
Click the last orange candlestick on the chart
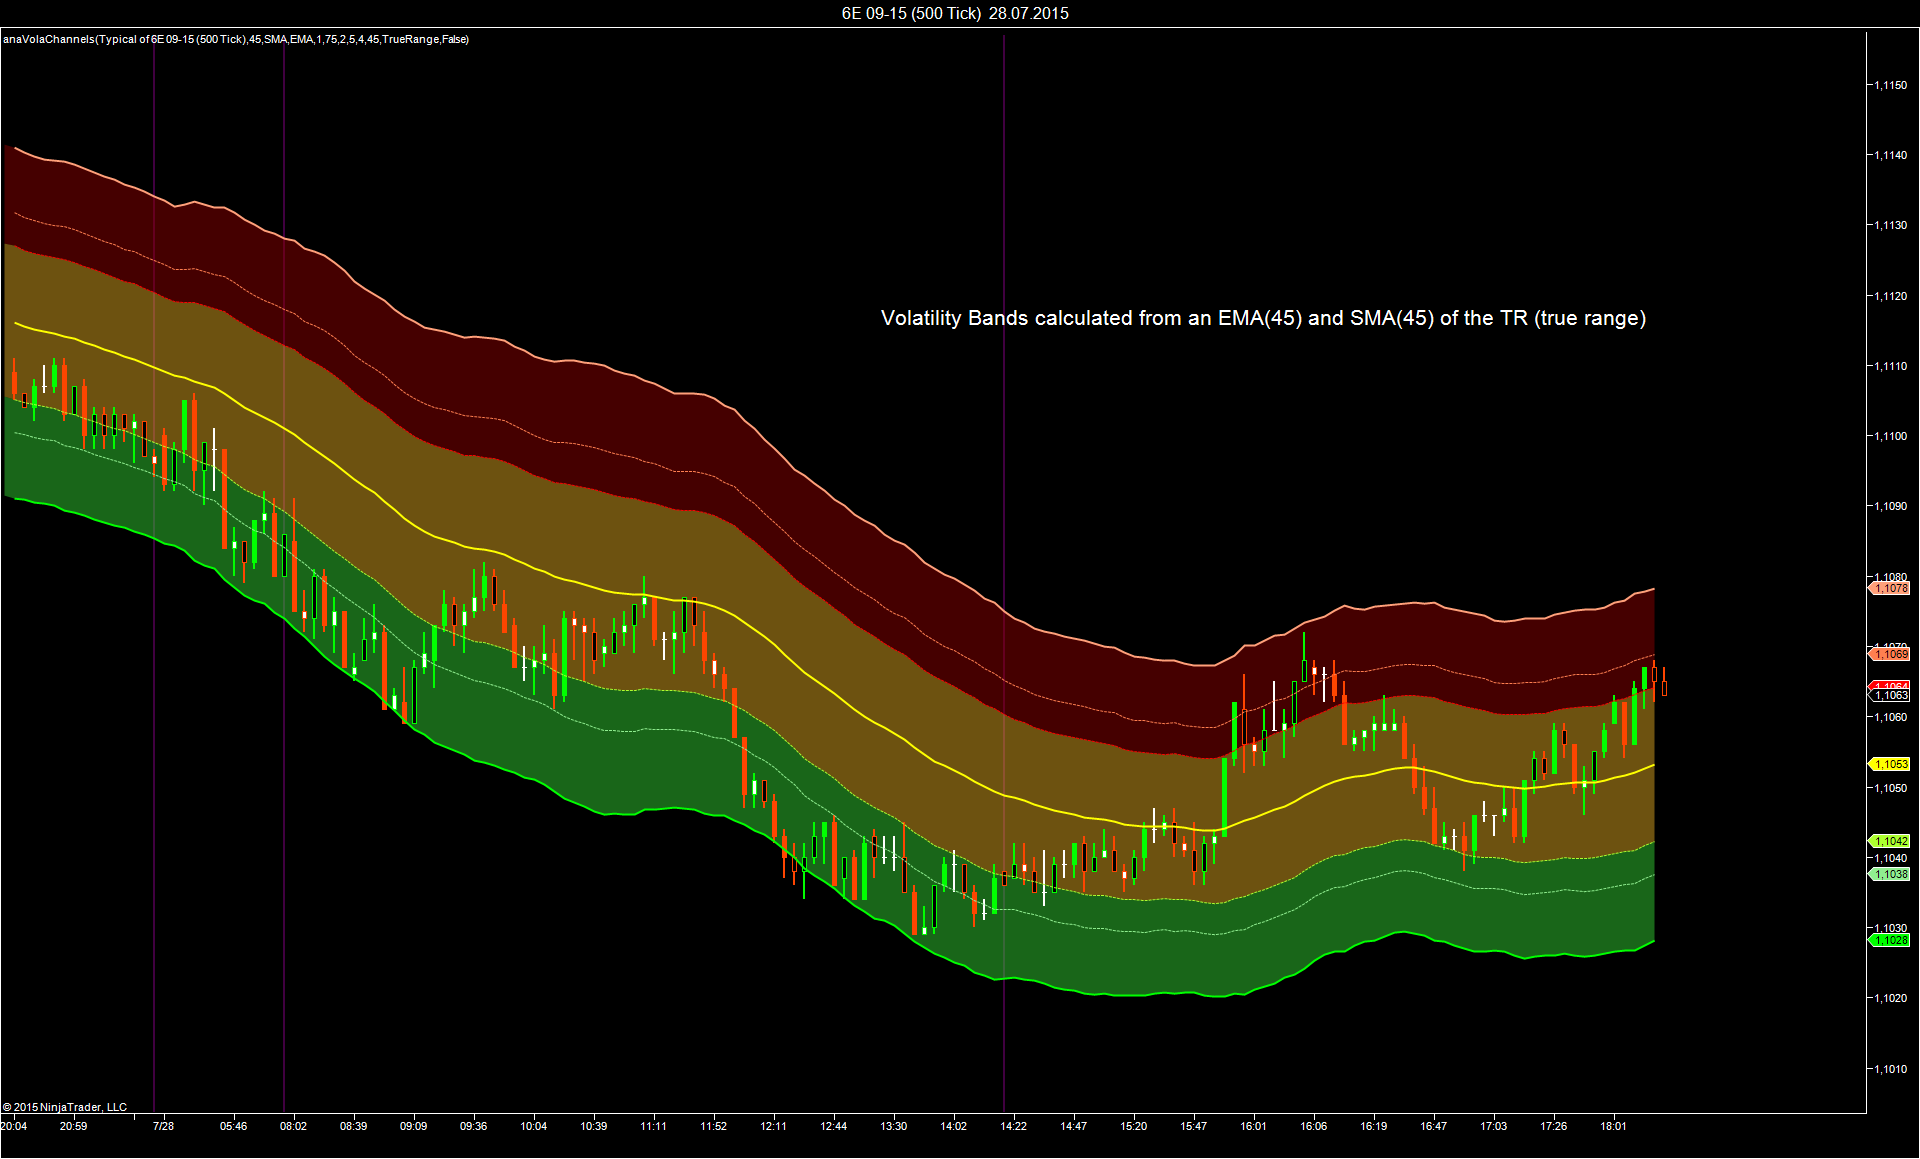[x=1664, y=687]
